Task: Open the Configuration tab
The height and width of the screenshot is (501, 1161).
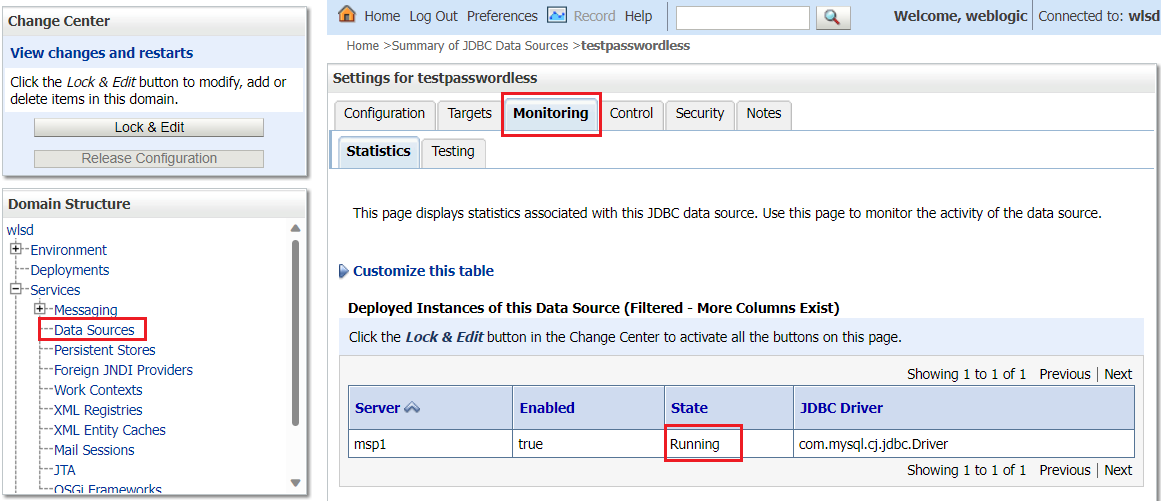Action: pos(384,114)
